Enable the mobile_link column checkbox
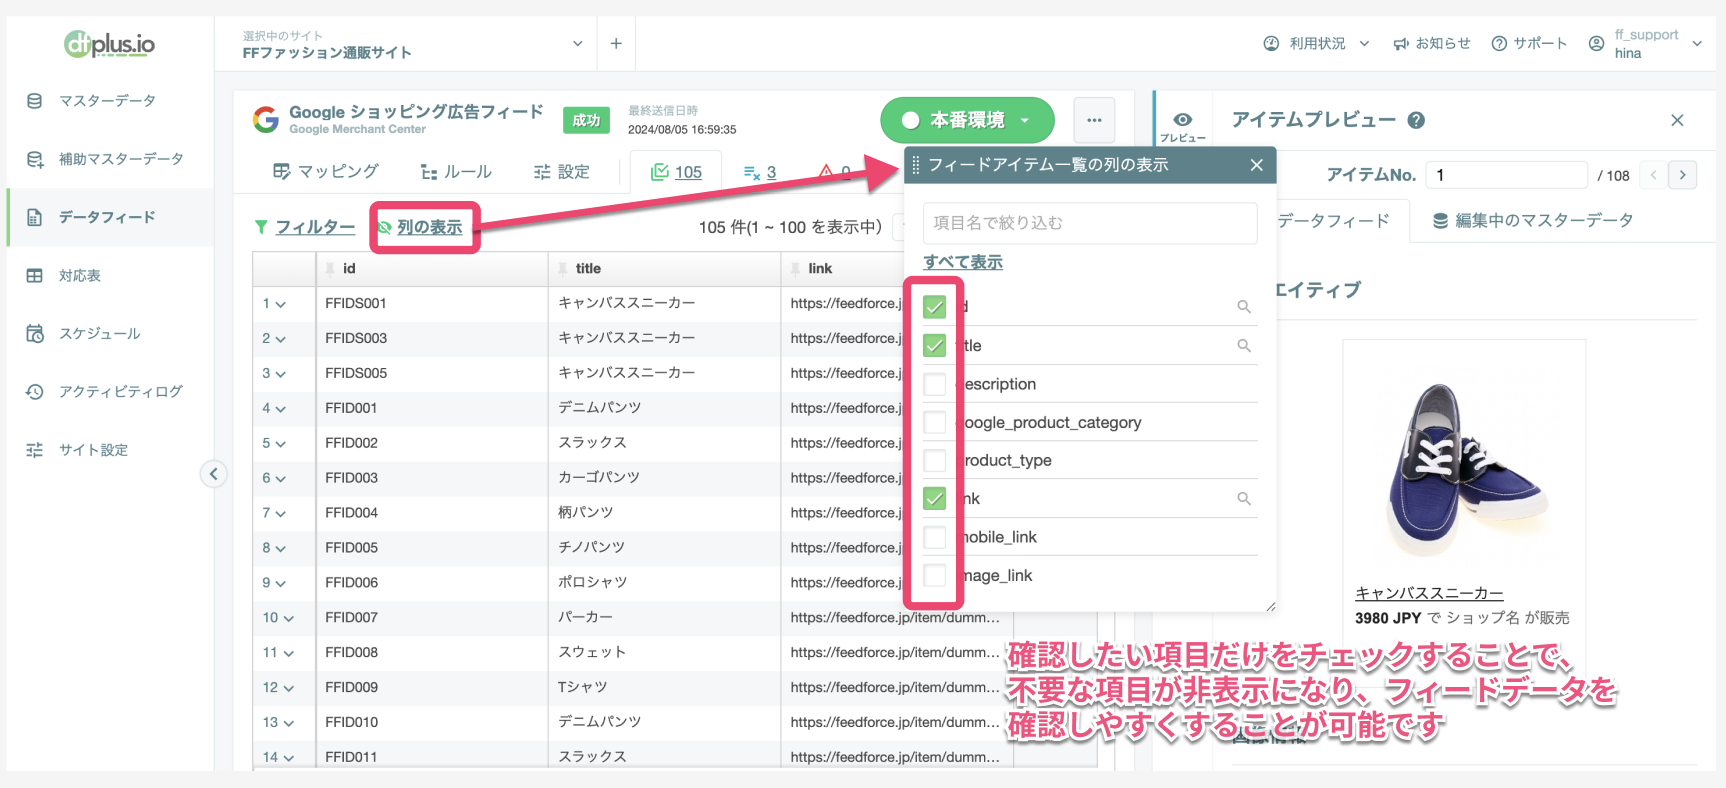The height and width of the screenshot is (788, 1726). tap(935, 537)
